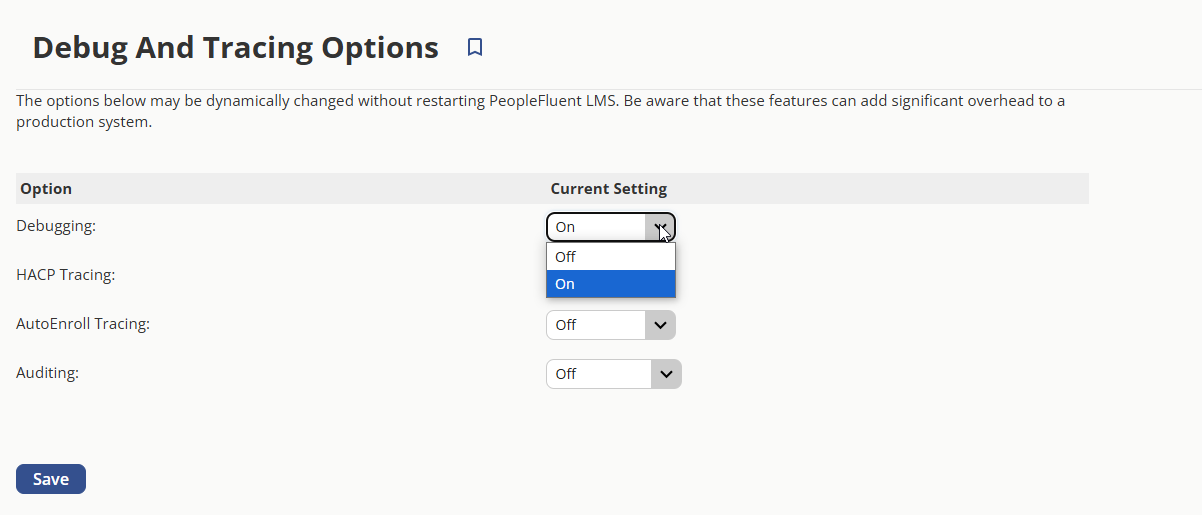1202x515 pixels.
Task: Choose the highlighted On option in list
Action: 611,284
